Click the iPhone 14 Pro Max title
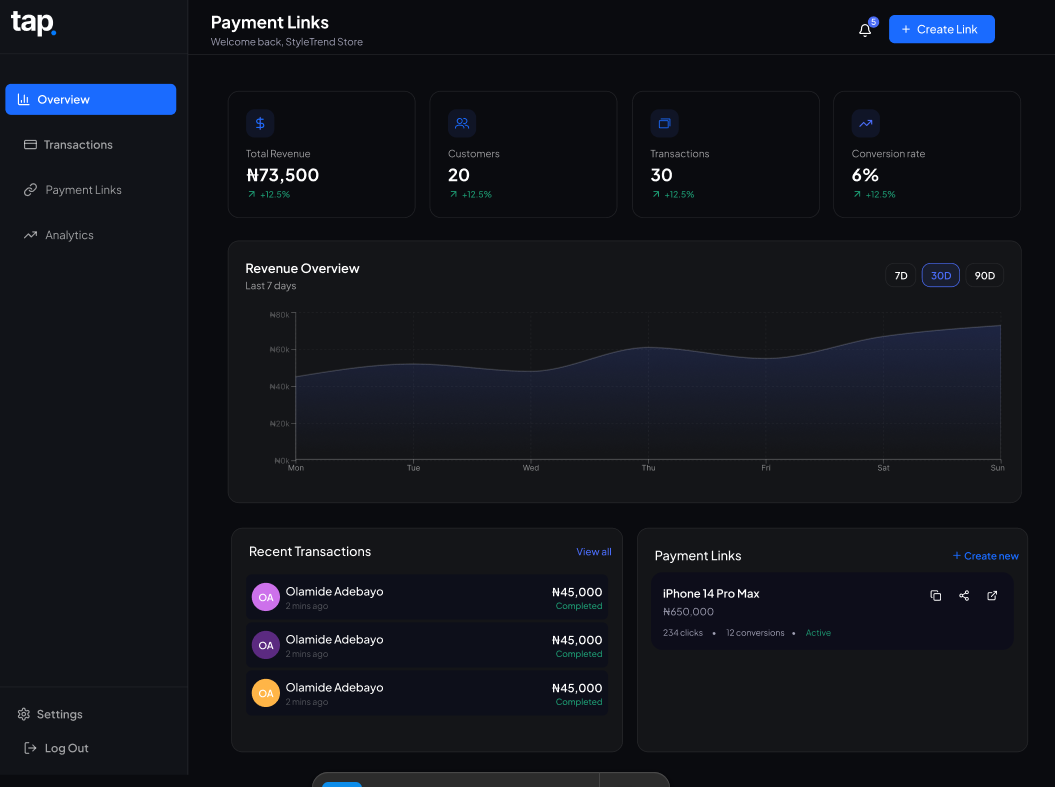Image resolution: width=1055 pixels, height=787 pixels. click(711, 594)
